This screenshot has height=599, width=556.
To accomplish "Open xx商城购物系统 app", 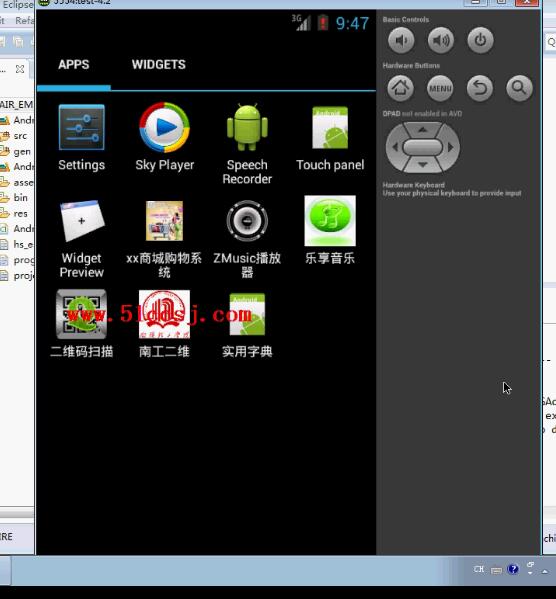I will pos(164,239).
